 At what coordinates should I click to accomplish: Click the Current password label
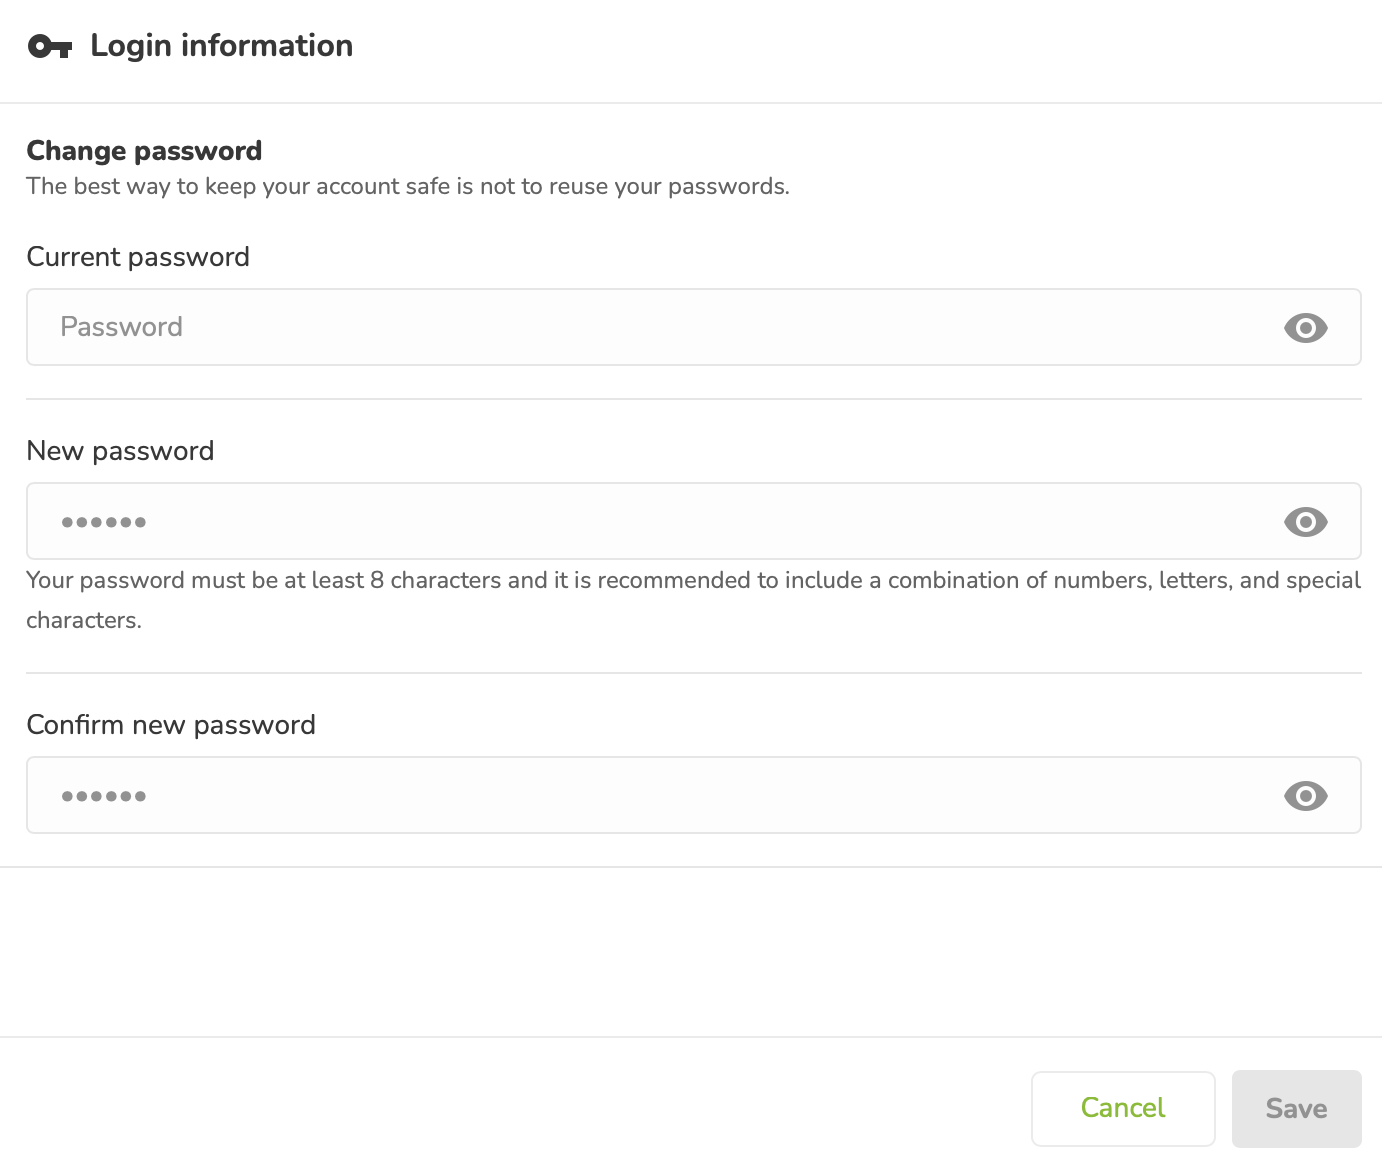[x=138, y=257]
